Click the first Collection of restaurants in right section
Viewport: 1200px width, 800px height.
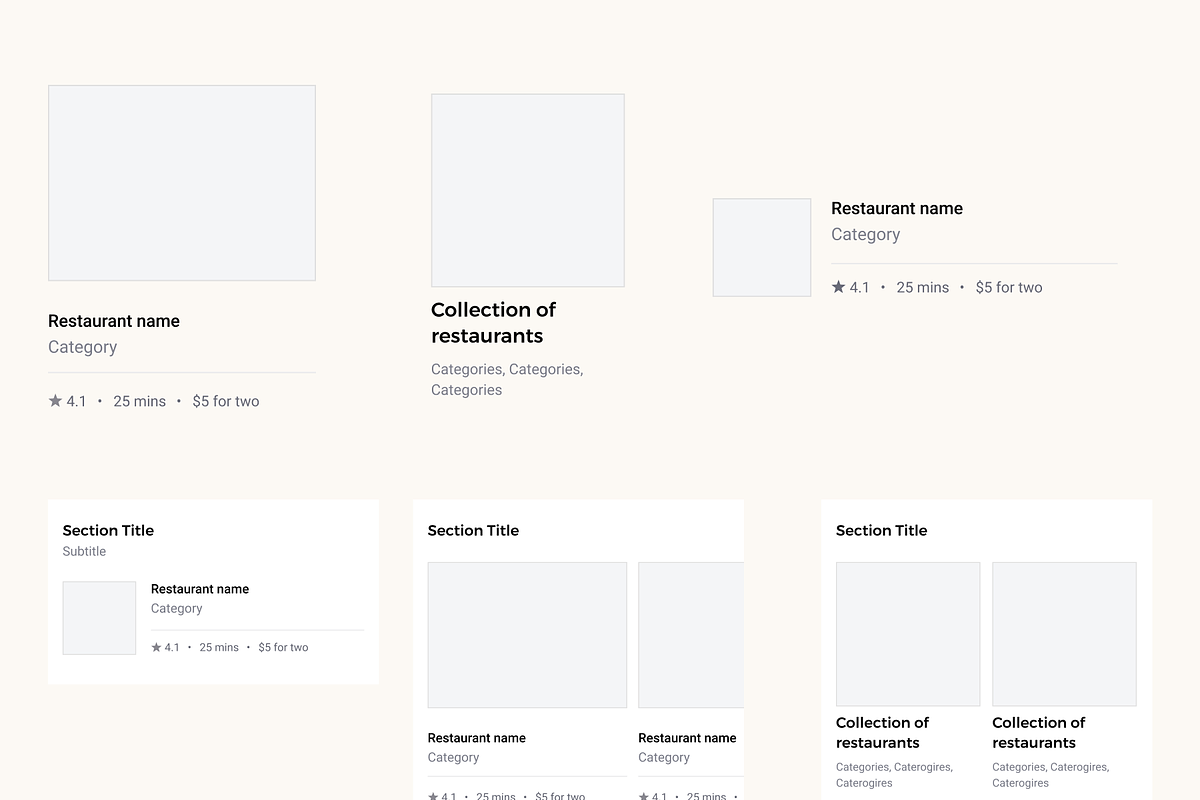(x=883, y=732)
